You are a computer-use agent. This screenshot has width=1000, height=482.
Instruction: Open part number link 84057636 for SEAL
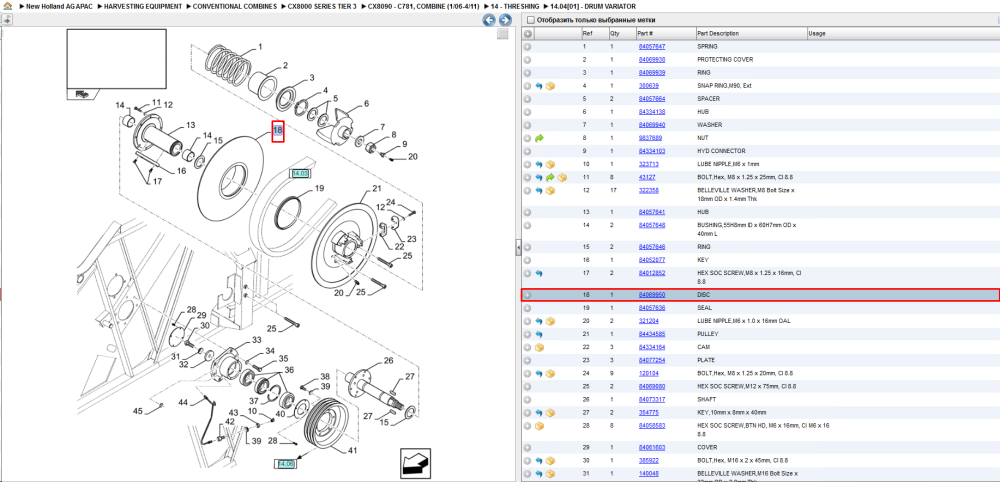652,308
